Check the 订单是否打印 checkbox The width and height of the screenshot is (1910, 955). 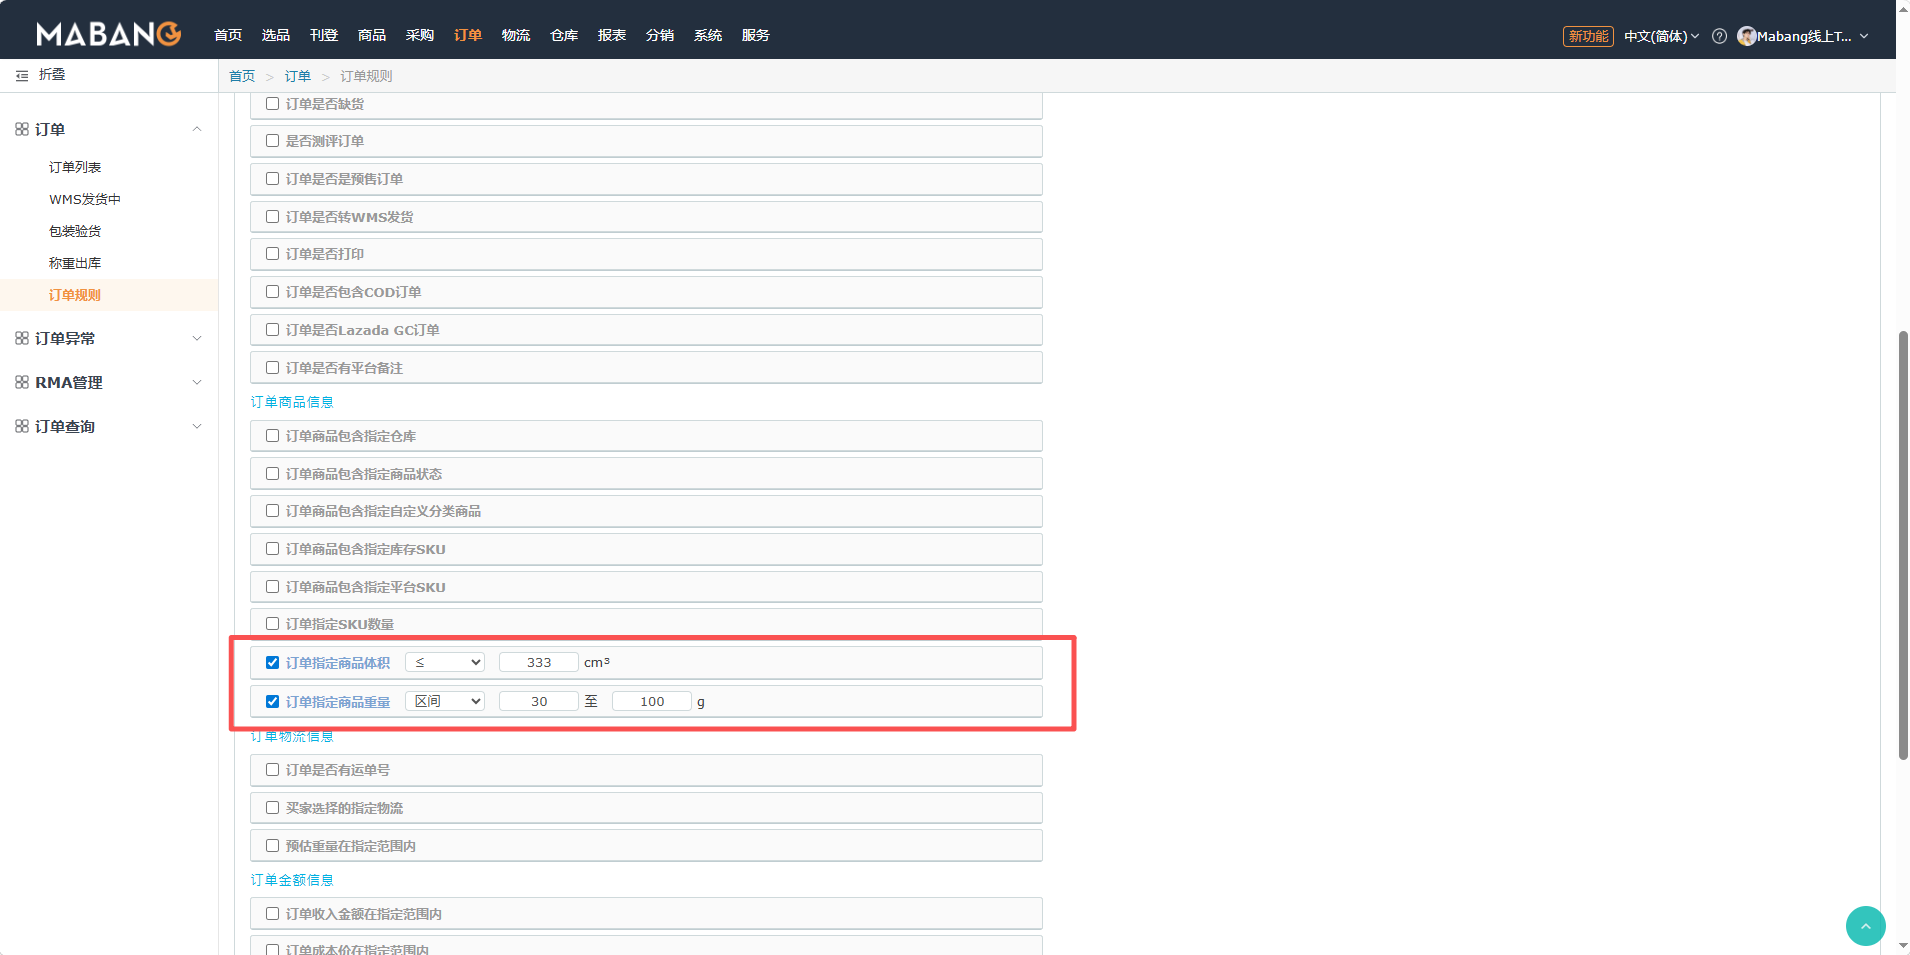[272, 254]
